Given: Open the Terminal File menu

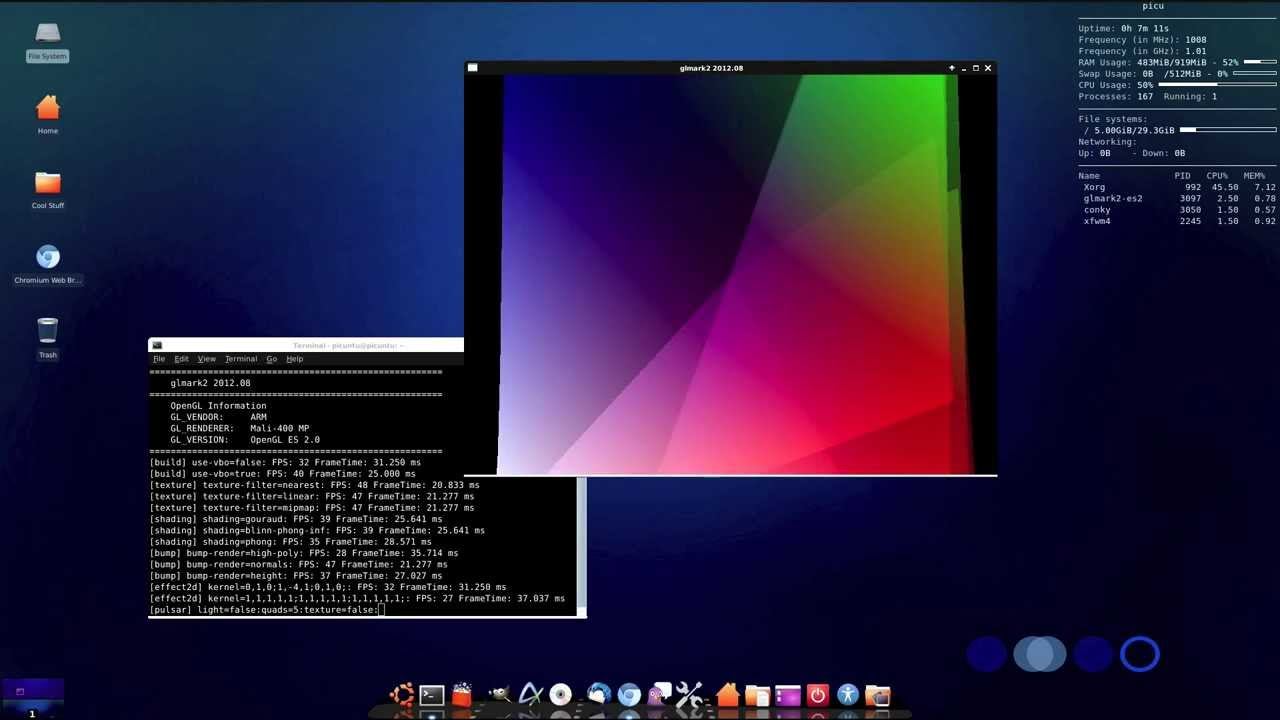Looking at the screenshot, I should tap(159, 359).
